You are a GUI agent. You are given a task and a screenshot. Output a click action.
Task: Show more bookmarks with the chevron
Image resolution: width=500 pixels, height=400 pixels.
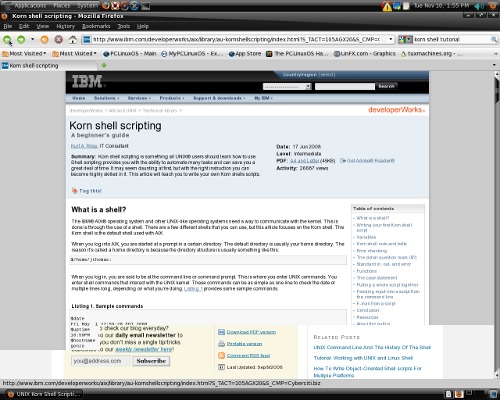pos(496,53)
